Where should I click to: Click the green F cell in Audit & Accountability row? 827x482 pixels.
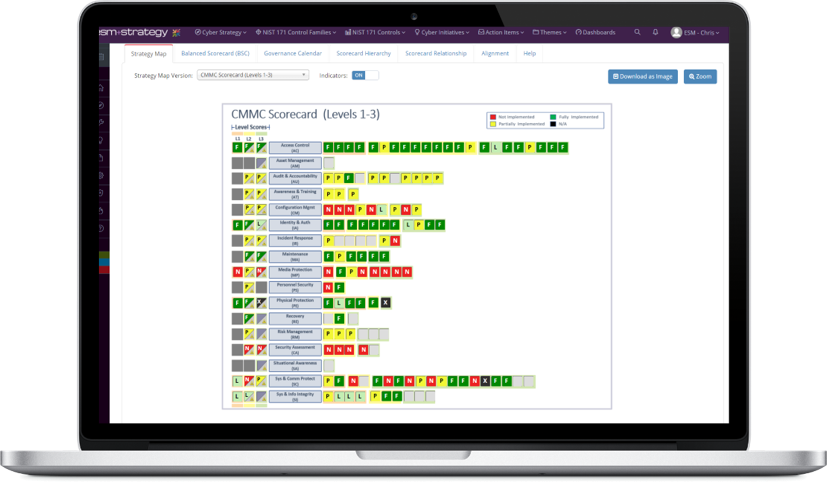coord(349,178)
